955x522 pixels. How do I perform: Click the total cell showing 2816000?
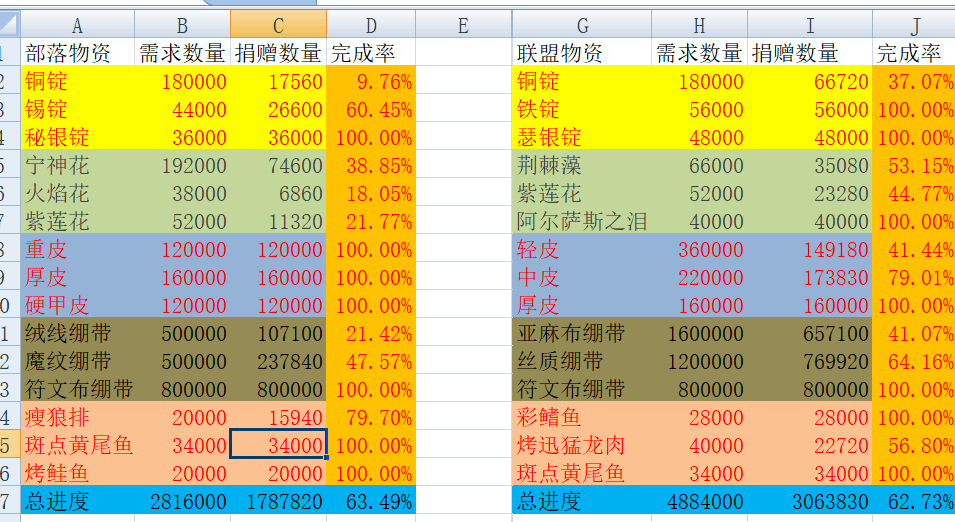coord(183,502)
